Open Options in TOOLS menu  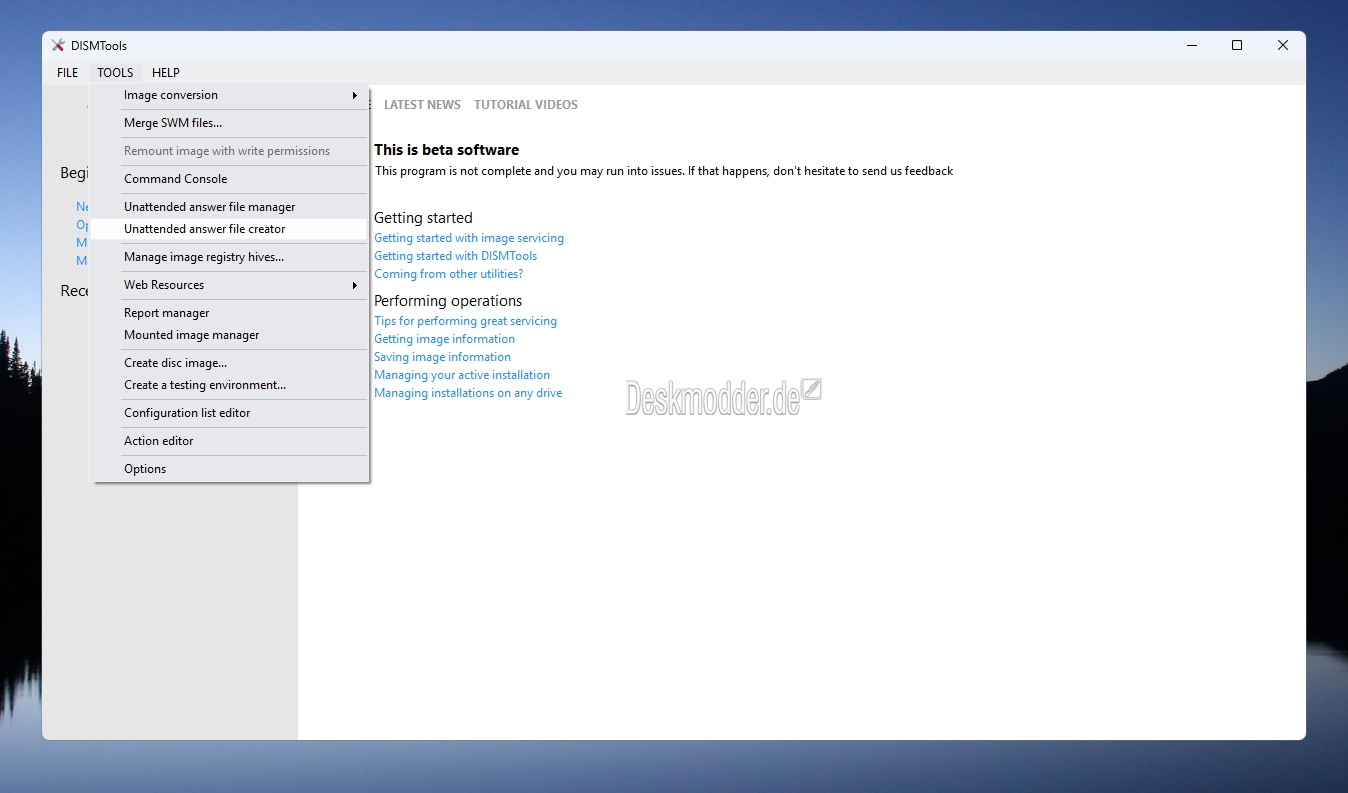(230, 469)
